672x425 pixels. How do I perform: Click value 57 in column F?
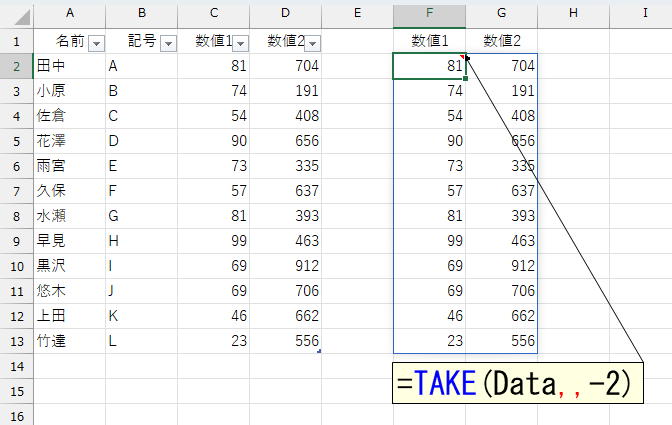(x=429, y=191)
